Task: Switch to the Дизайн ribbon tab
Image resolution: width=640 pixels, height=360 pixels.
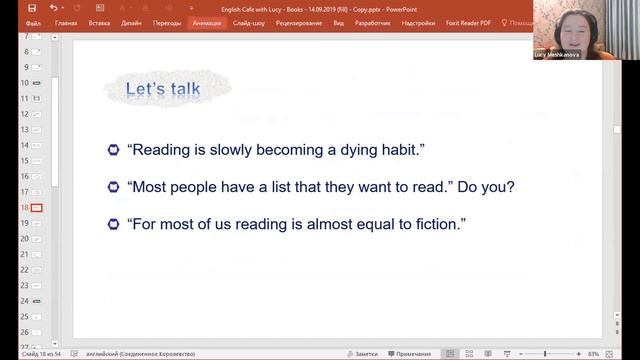Action: pyautogui.click(x=131, y=23)
